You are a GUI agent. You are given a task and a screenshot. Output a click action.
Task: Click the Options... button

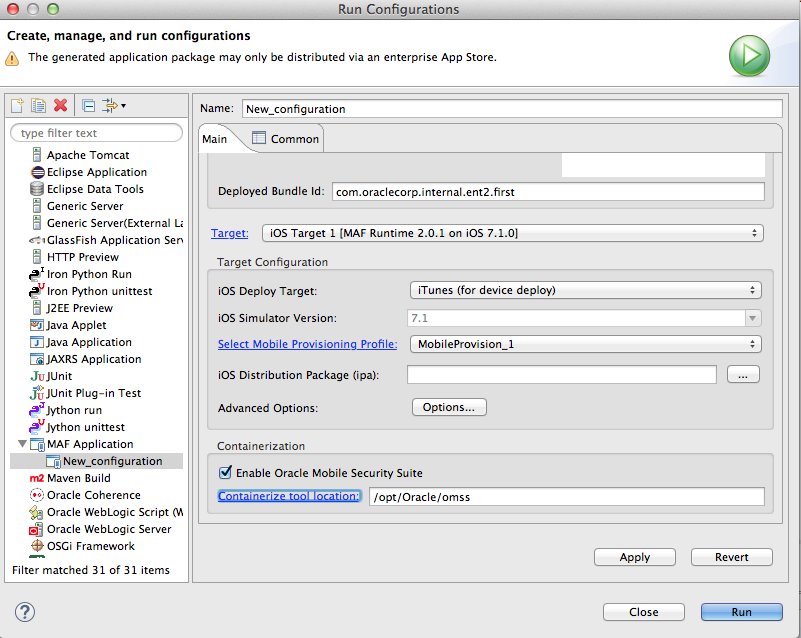click(449, 407)
